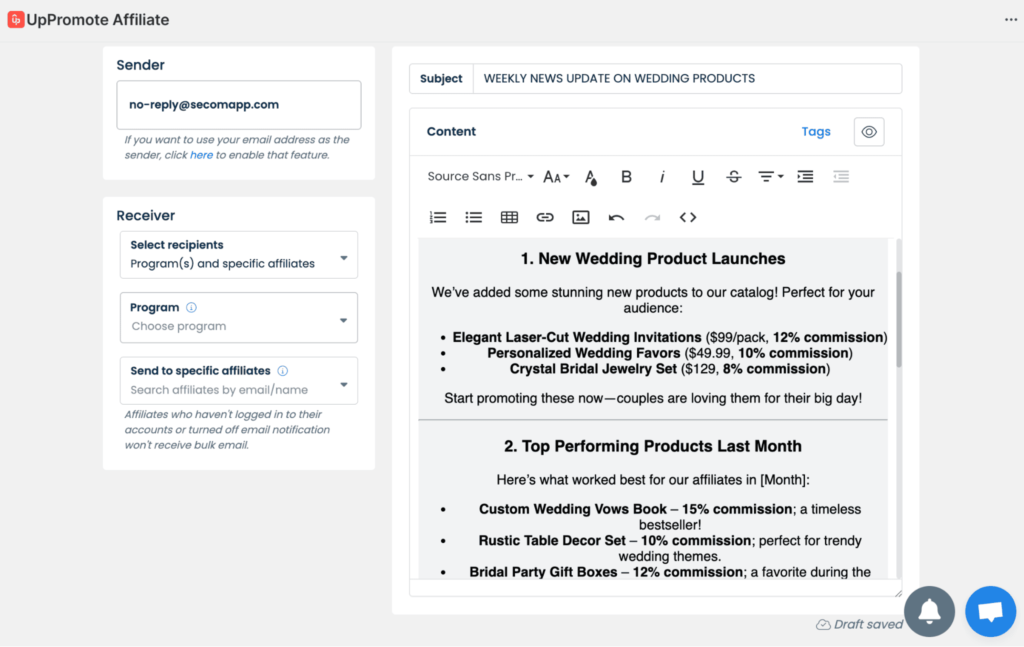The height and width of the screenshot is (647, 1024).
Task: Insert a hyperlink in the email
Action: pyautogui.click(x=545, y=217)
